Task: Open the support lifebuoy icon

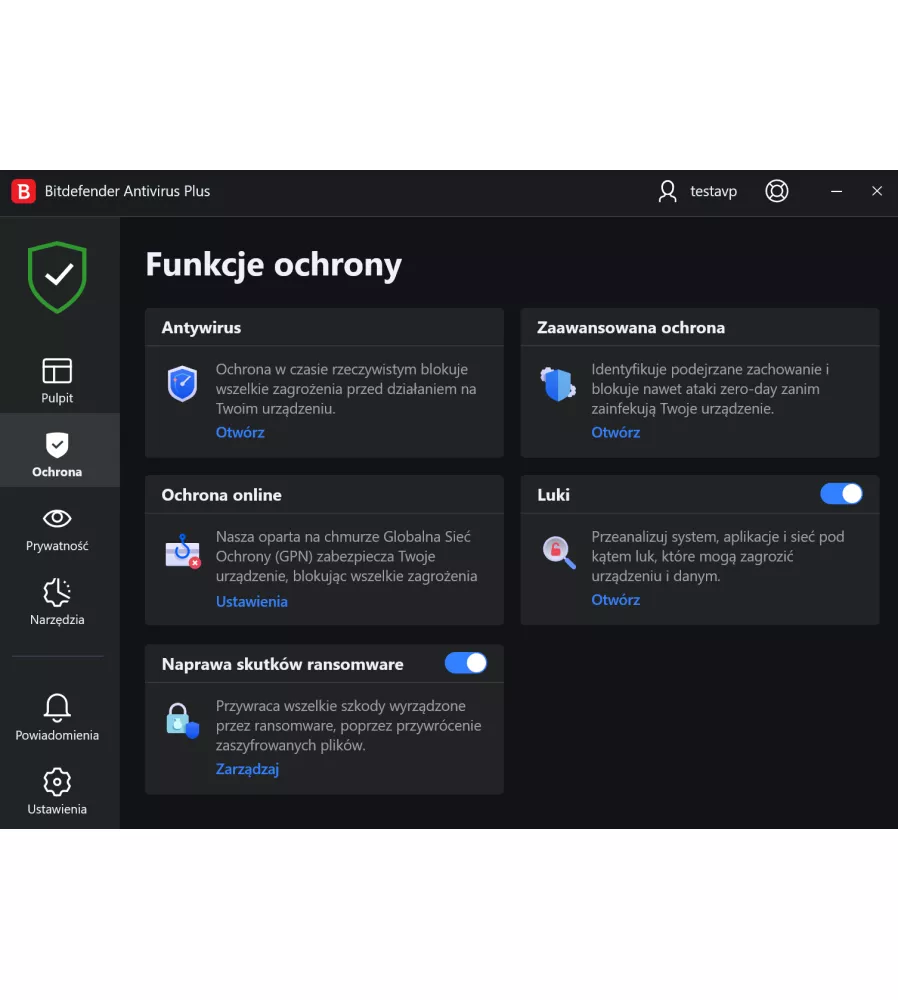Action: pyautogui.click(x=776, y=191)
